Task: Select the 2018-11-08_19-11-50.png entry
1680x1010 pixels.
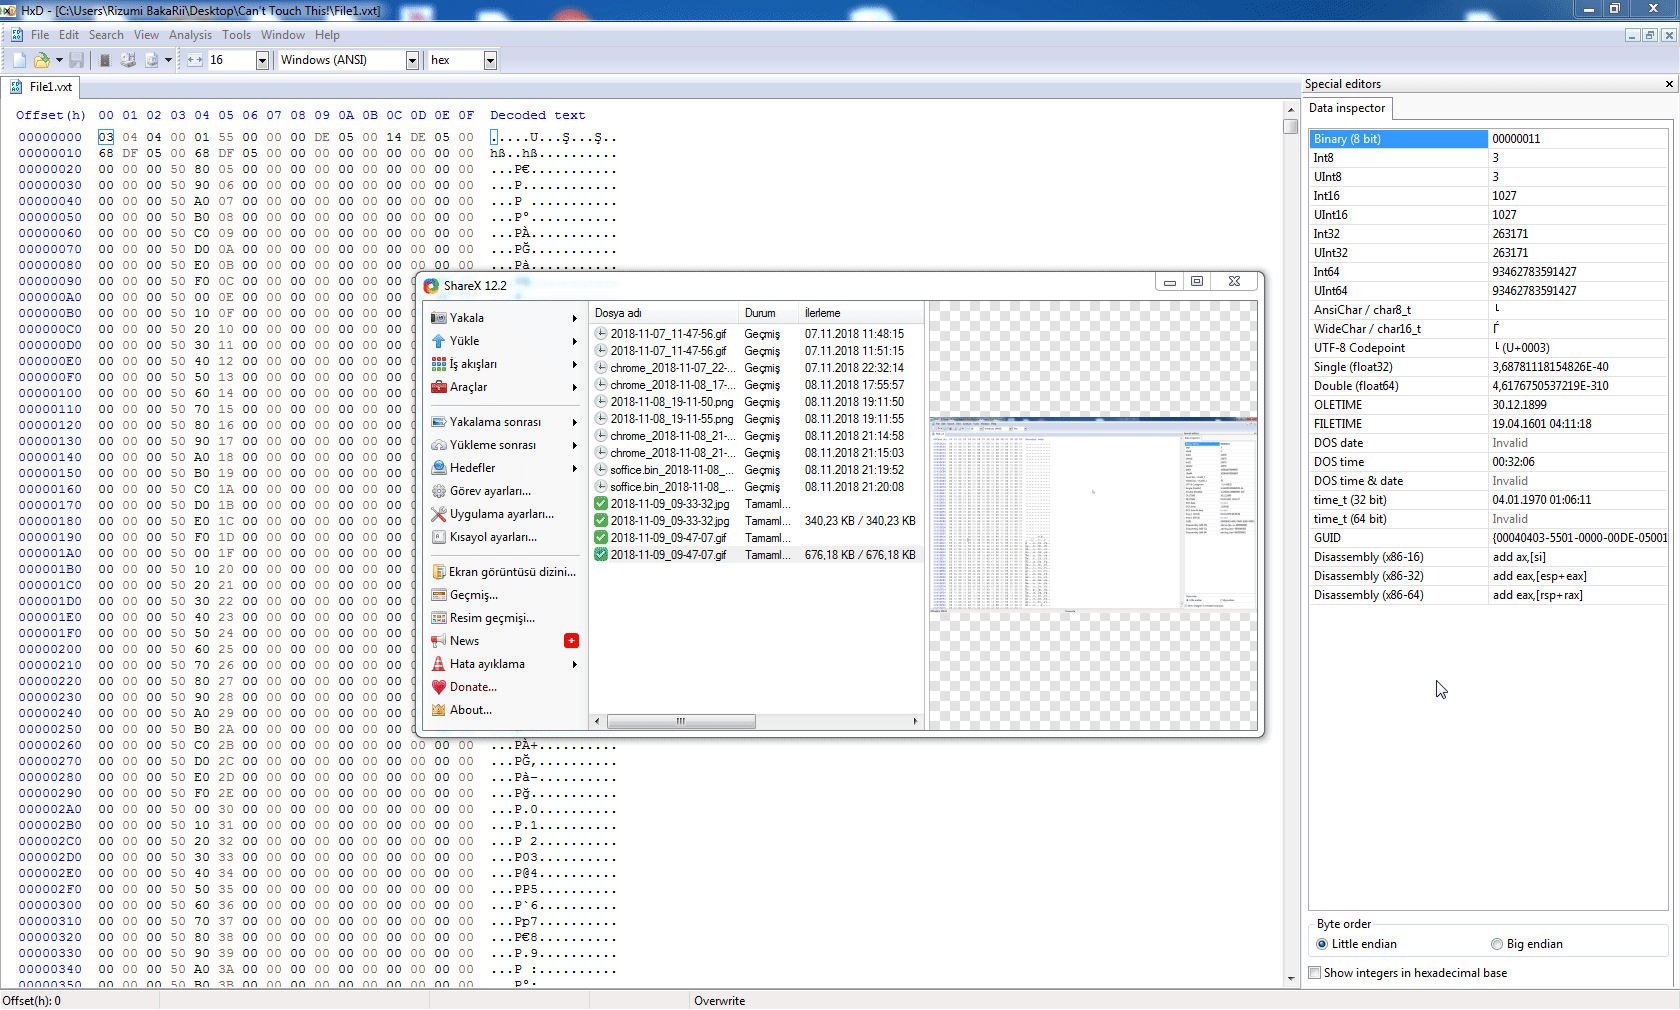Action: (757, 402)
